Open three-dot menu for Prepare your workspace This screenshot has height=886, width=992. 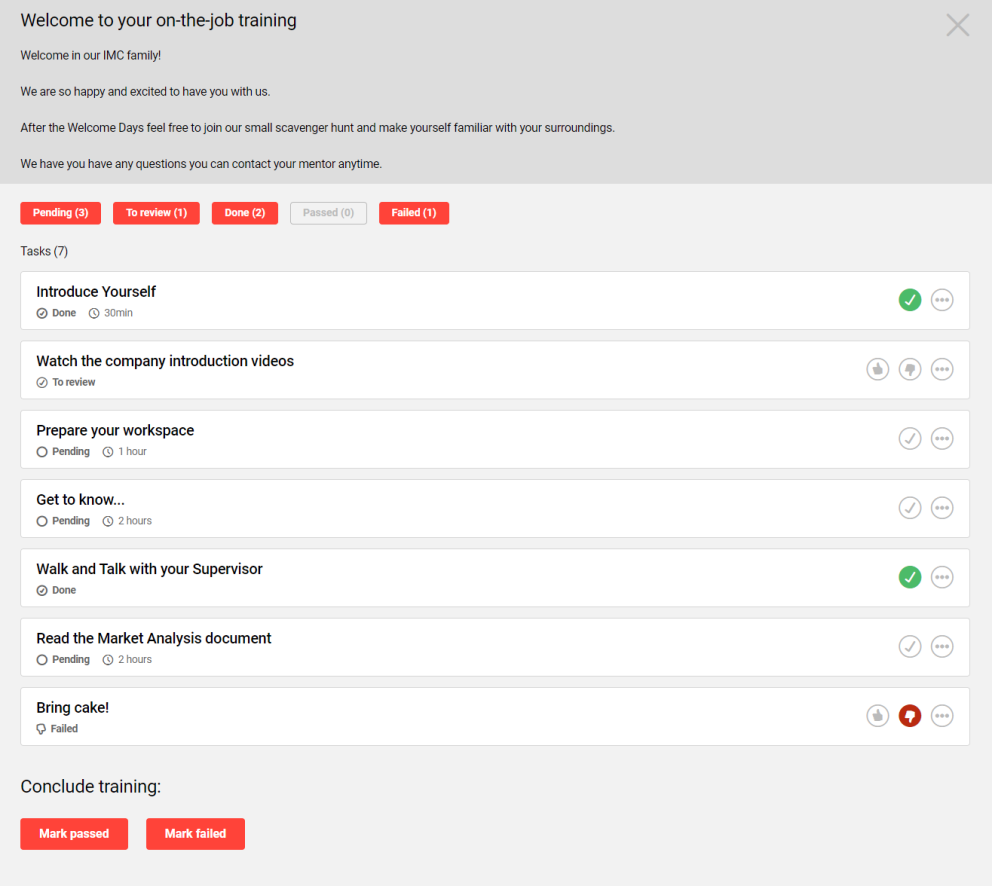pos(942,439)
